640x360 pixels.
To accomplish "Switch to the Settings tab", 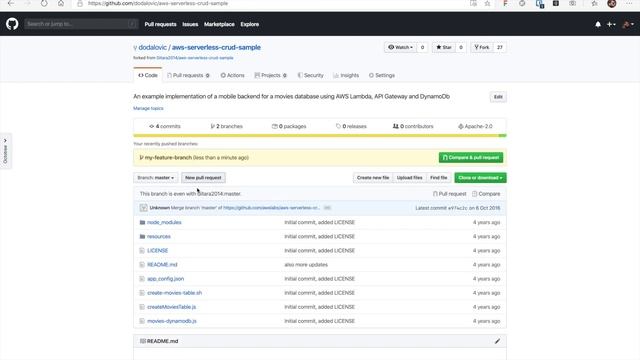I will 382,76.
